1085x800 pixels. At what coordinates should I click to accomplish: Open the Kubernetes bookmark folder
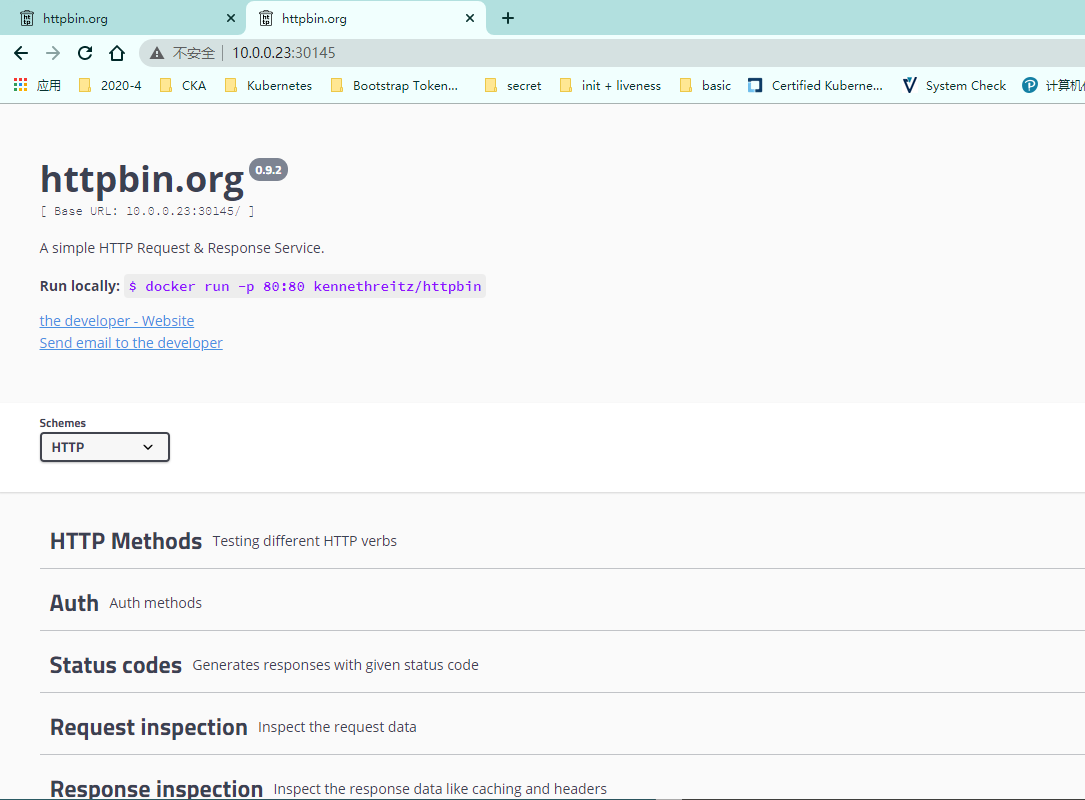click(x=269, y=85)
